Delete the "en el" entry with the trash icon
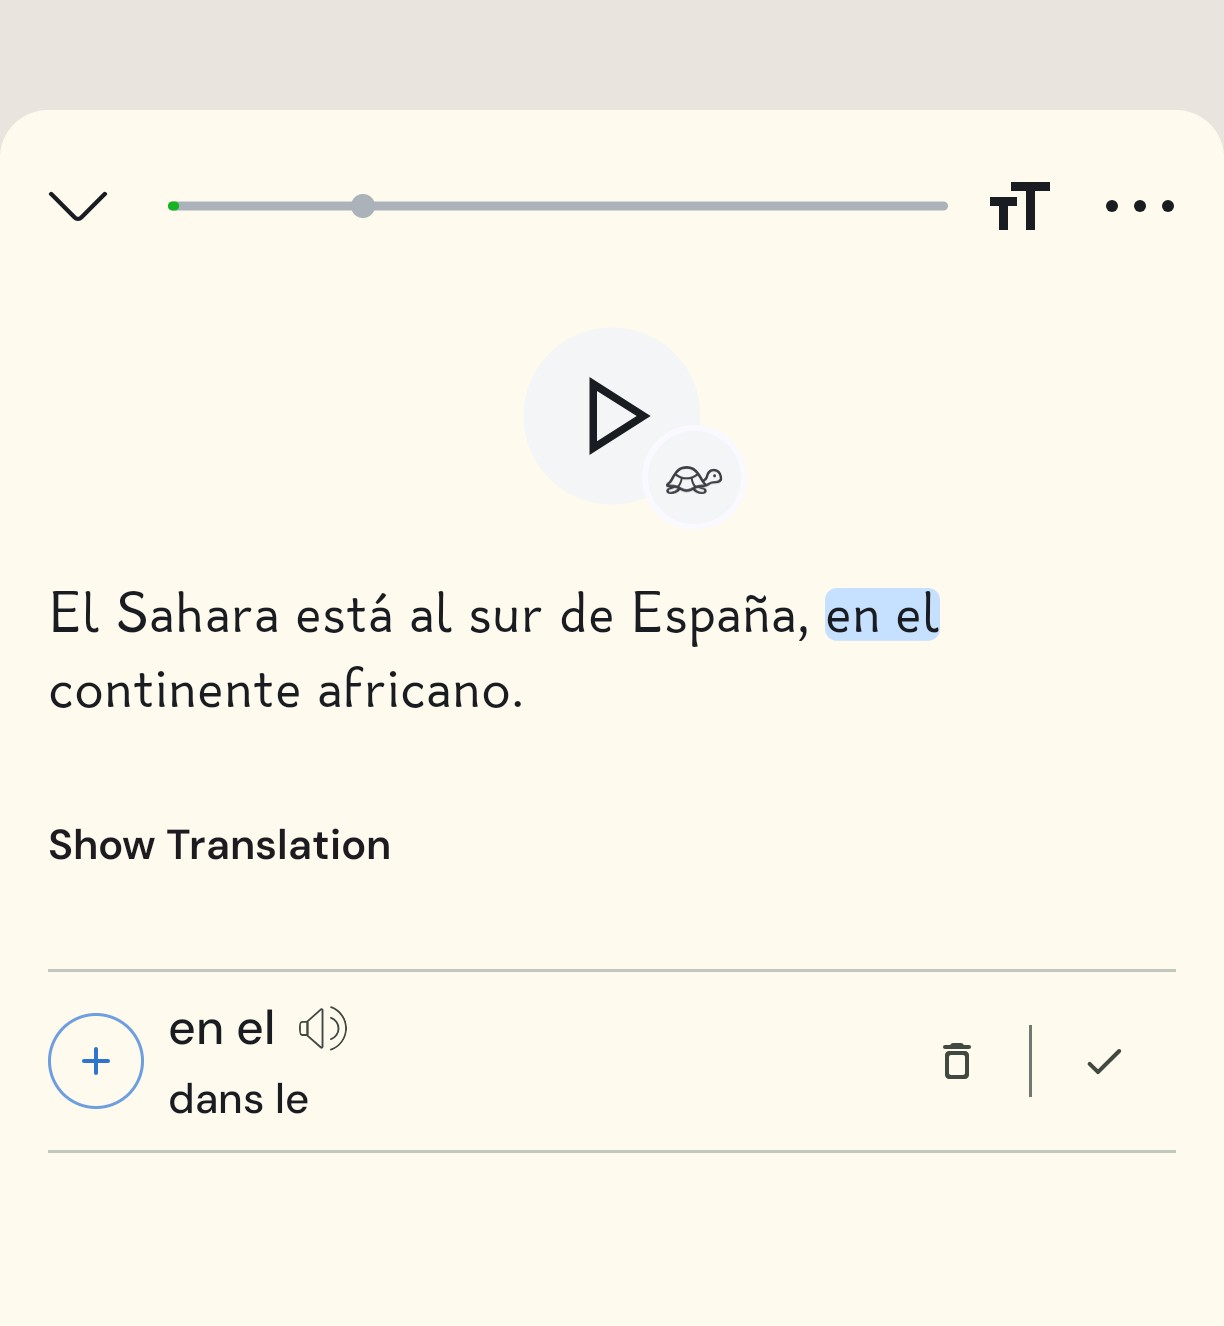The height and width of the screenshot is (1326, 1224). [957, 1061]
